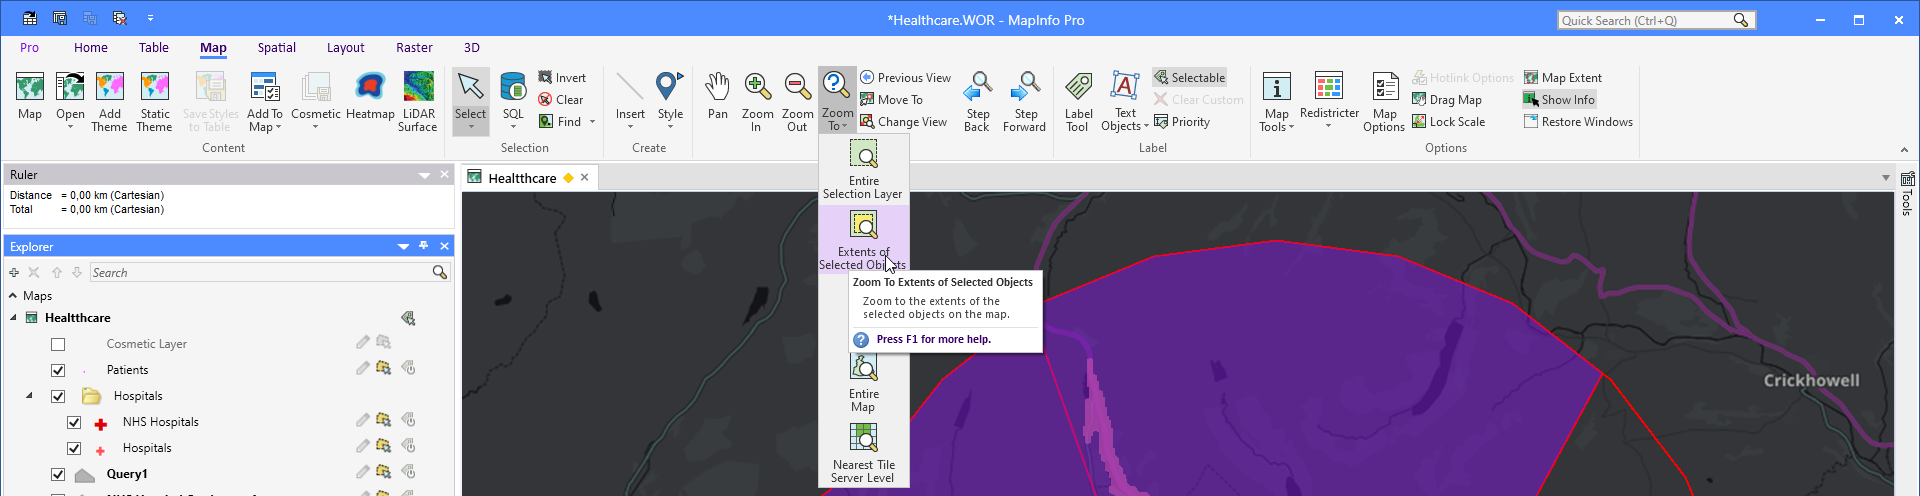Screen dimensions: 1920x496
Task: Click auto-label icon on Query1 row
Action: coord(408,472)
